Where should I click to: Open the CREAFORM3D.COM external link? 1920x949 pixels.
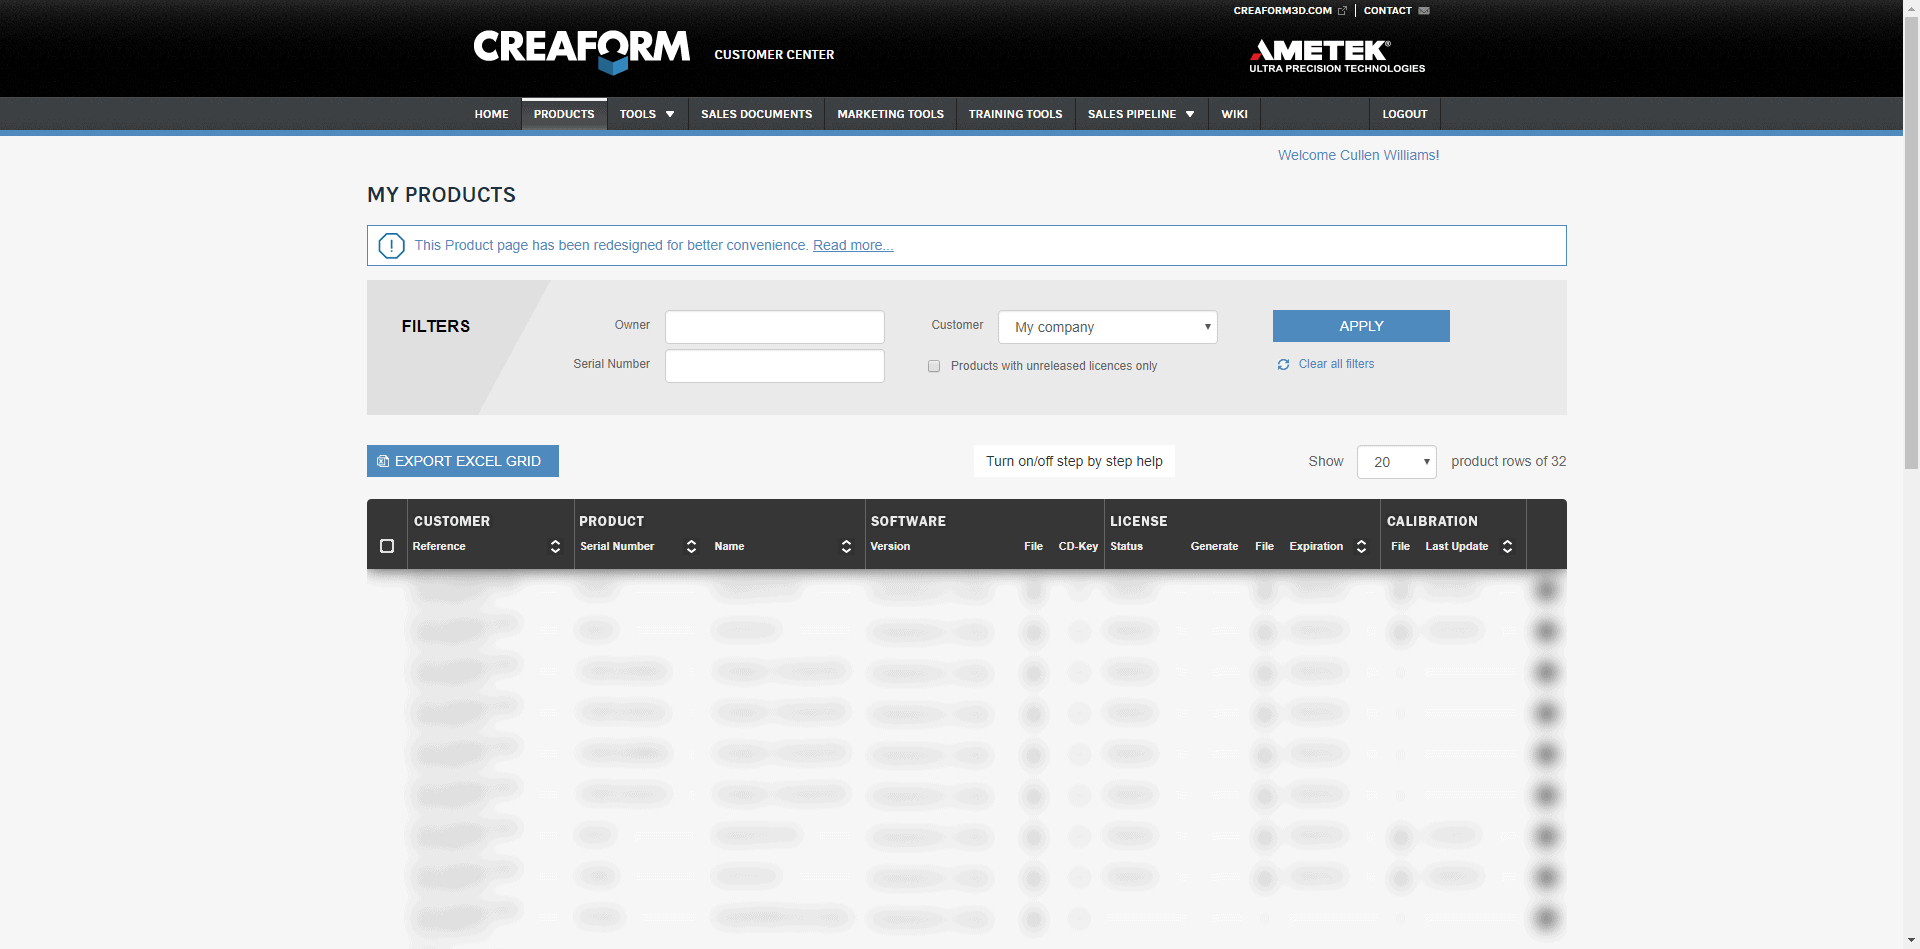click(x=1289, y=11)
